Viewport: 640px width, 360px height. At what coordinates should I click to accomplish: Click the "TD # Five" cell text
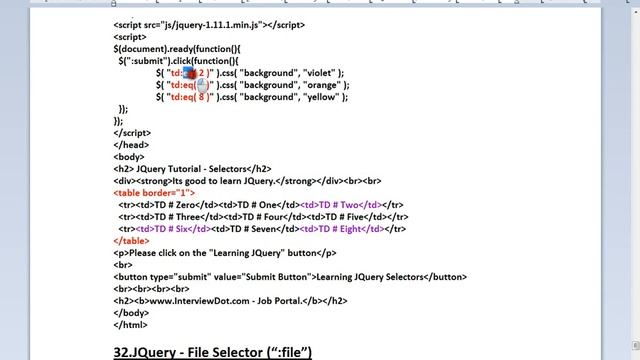tap(343, 217)
